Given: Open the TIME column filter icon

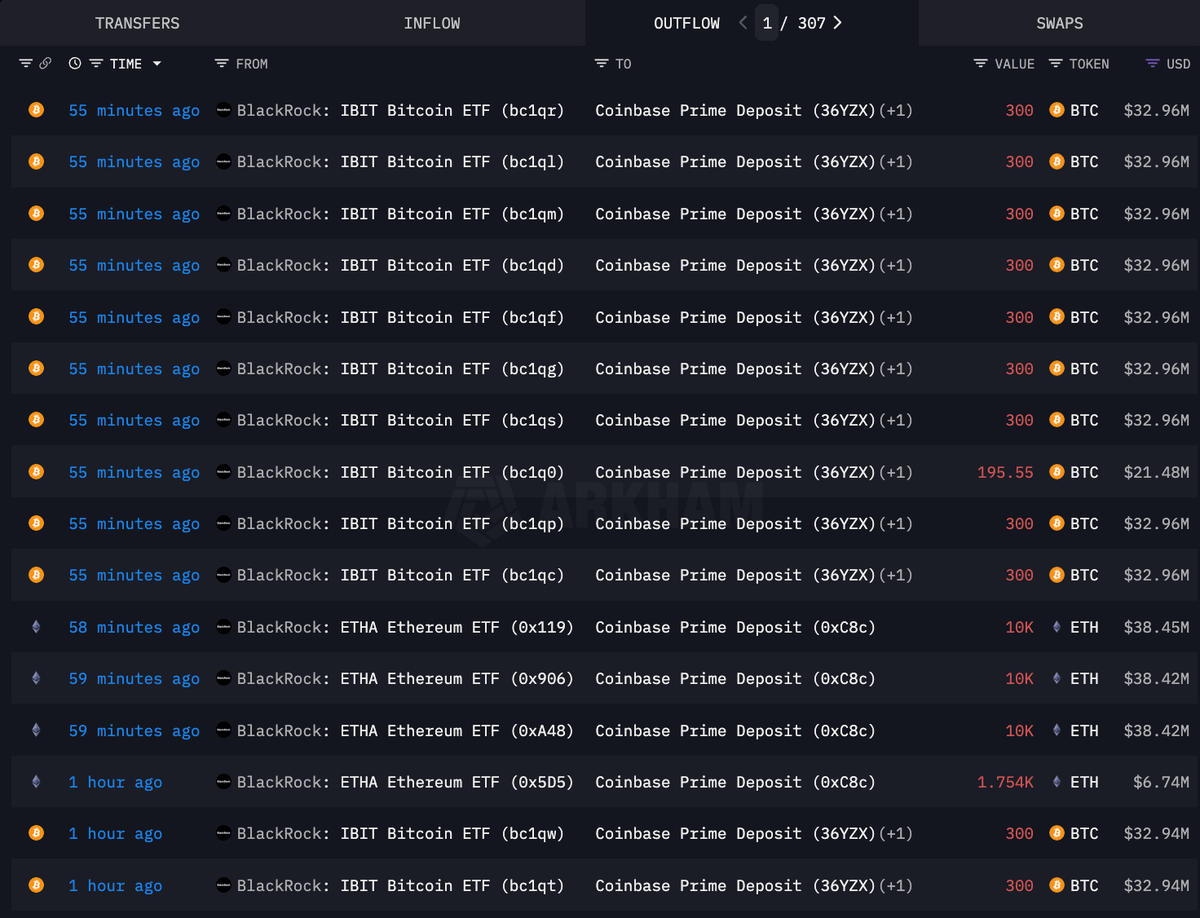Looking at the screenshot, I should pos(96,63).
